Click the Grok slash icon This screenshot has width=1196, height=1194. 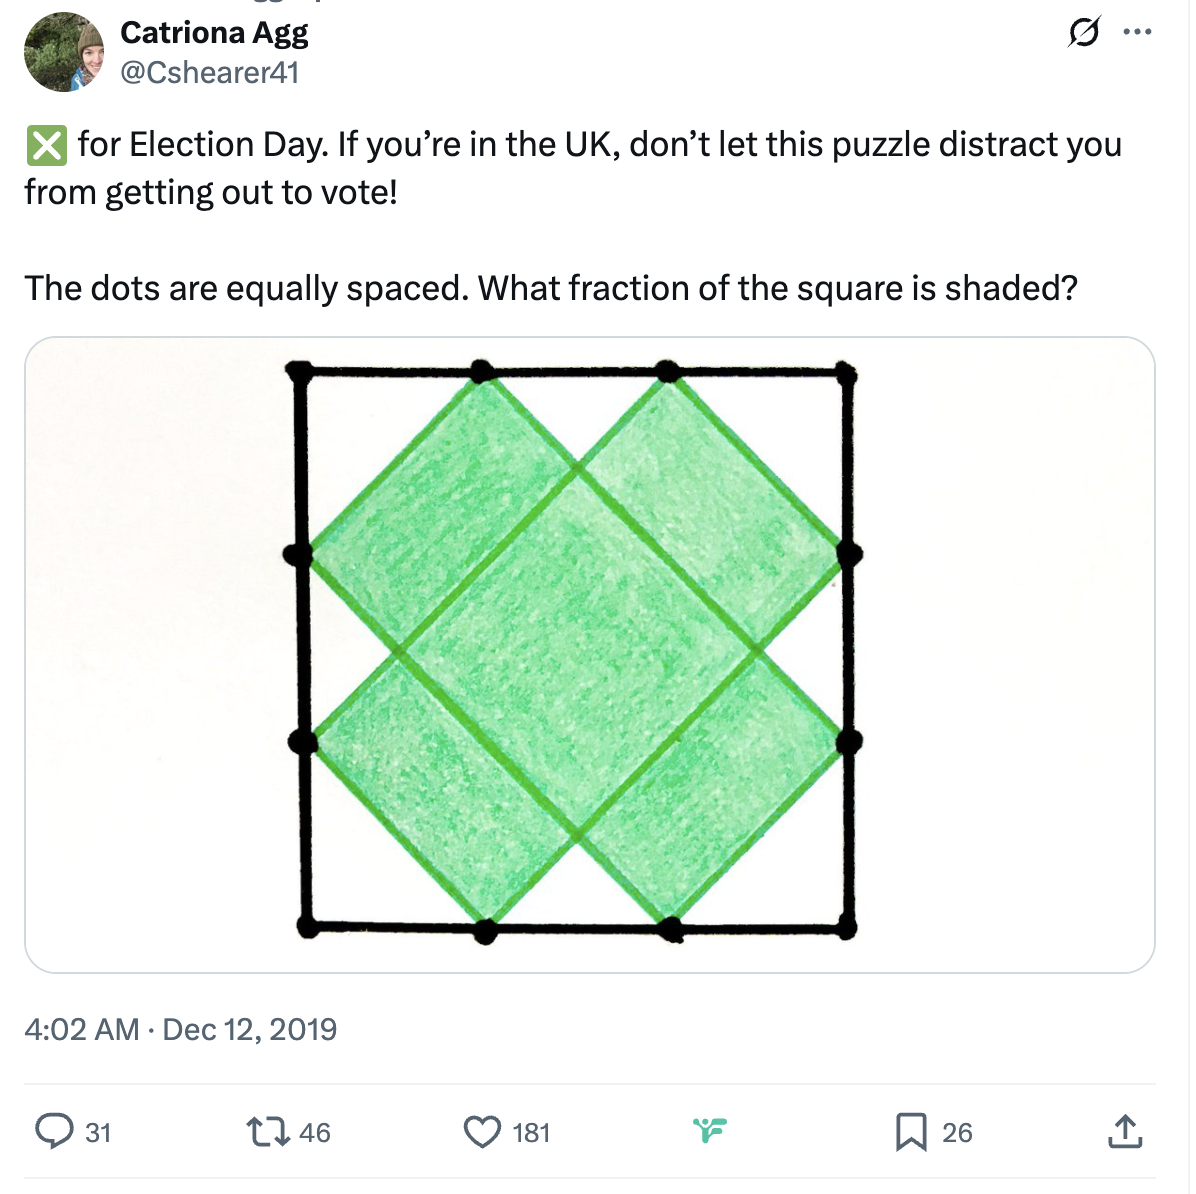point(1084,32)
